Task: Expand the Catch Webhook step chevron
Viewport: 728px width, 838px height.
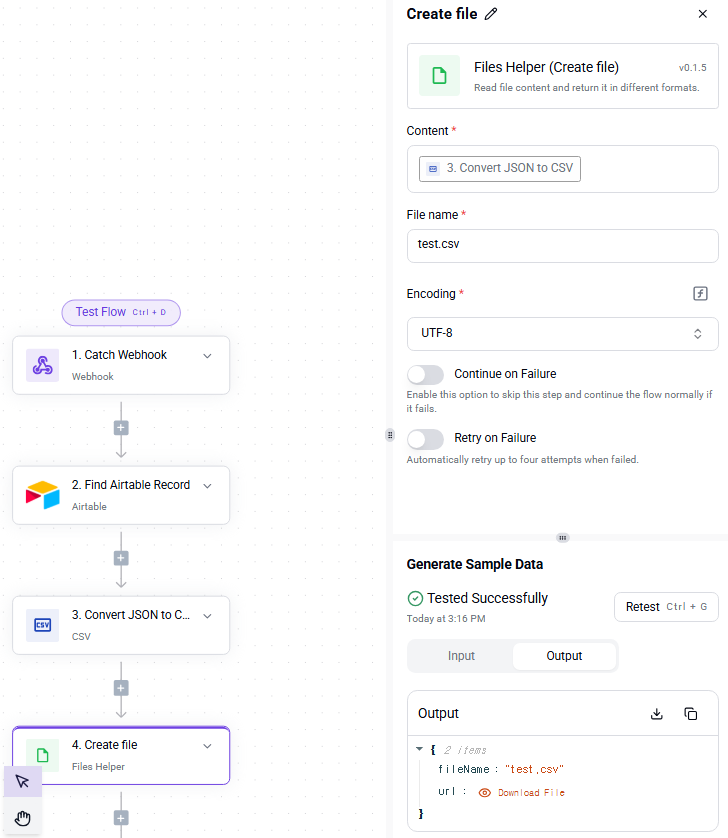Action: pyautogui.click(x=207, y=356)
